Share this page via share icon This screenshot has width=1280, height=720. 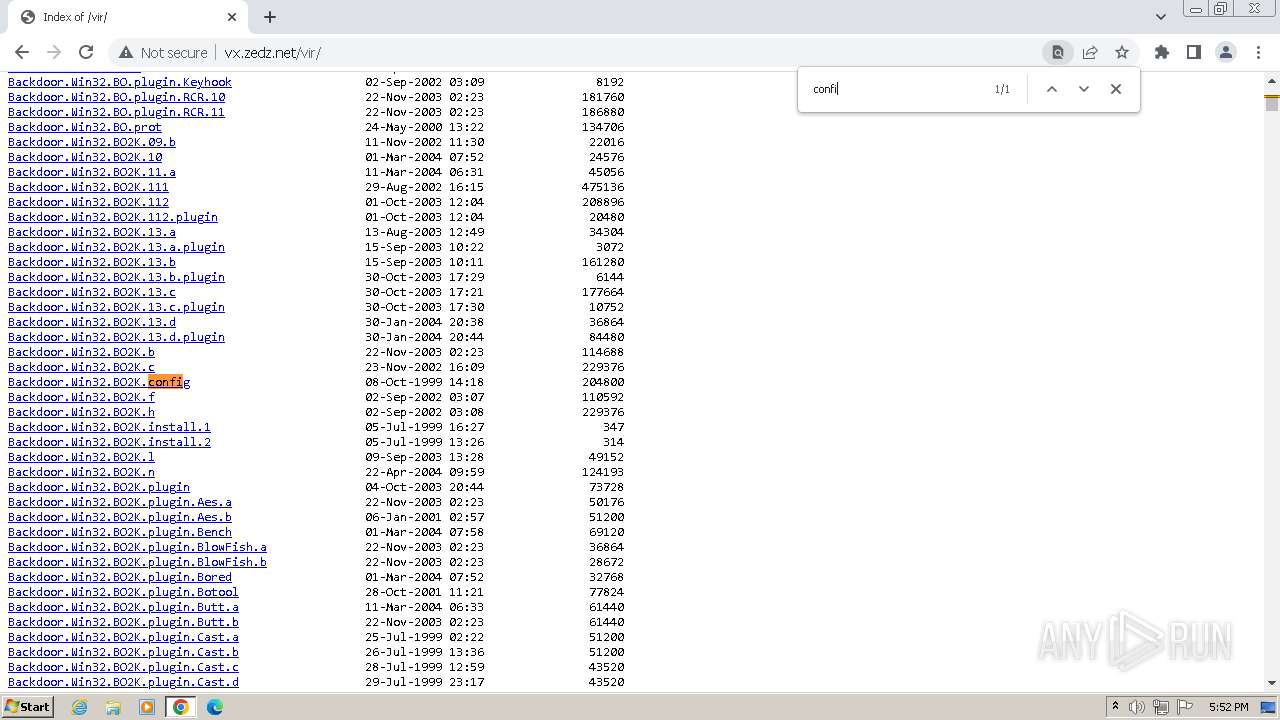click(1090, 52)
